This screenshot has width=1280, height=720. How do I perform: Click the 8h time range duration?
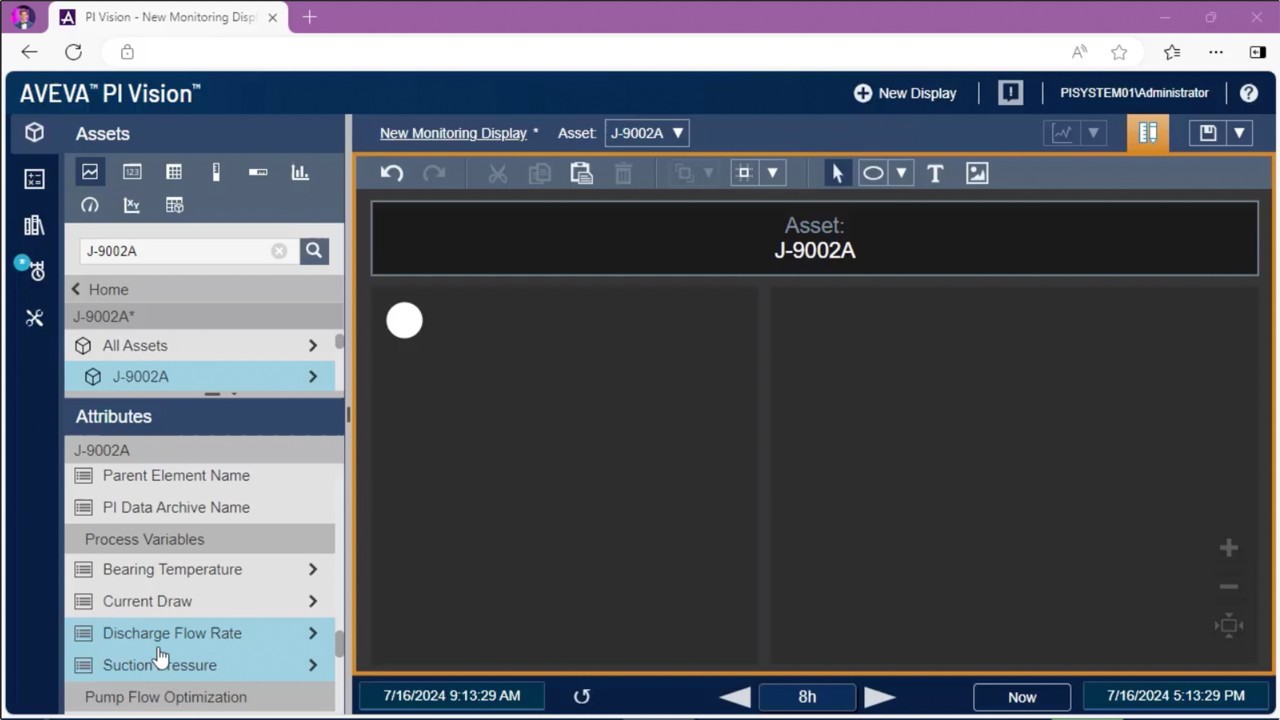click(x=807, y=697)
